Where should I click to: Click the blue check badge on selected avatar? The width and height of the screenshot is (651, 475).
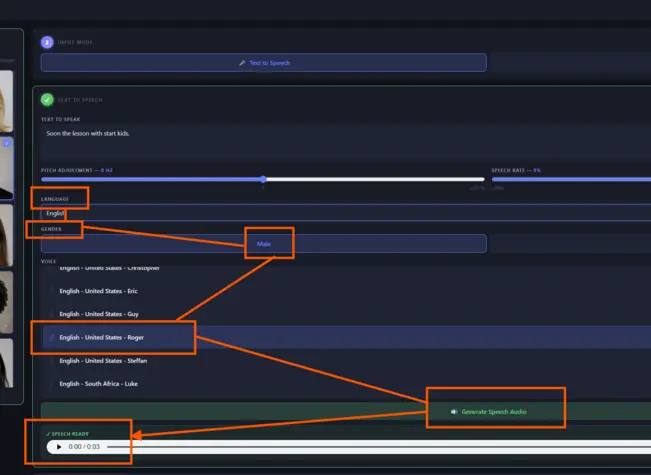tap(6, 143)
